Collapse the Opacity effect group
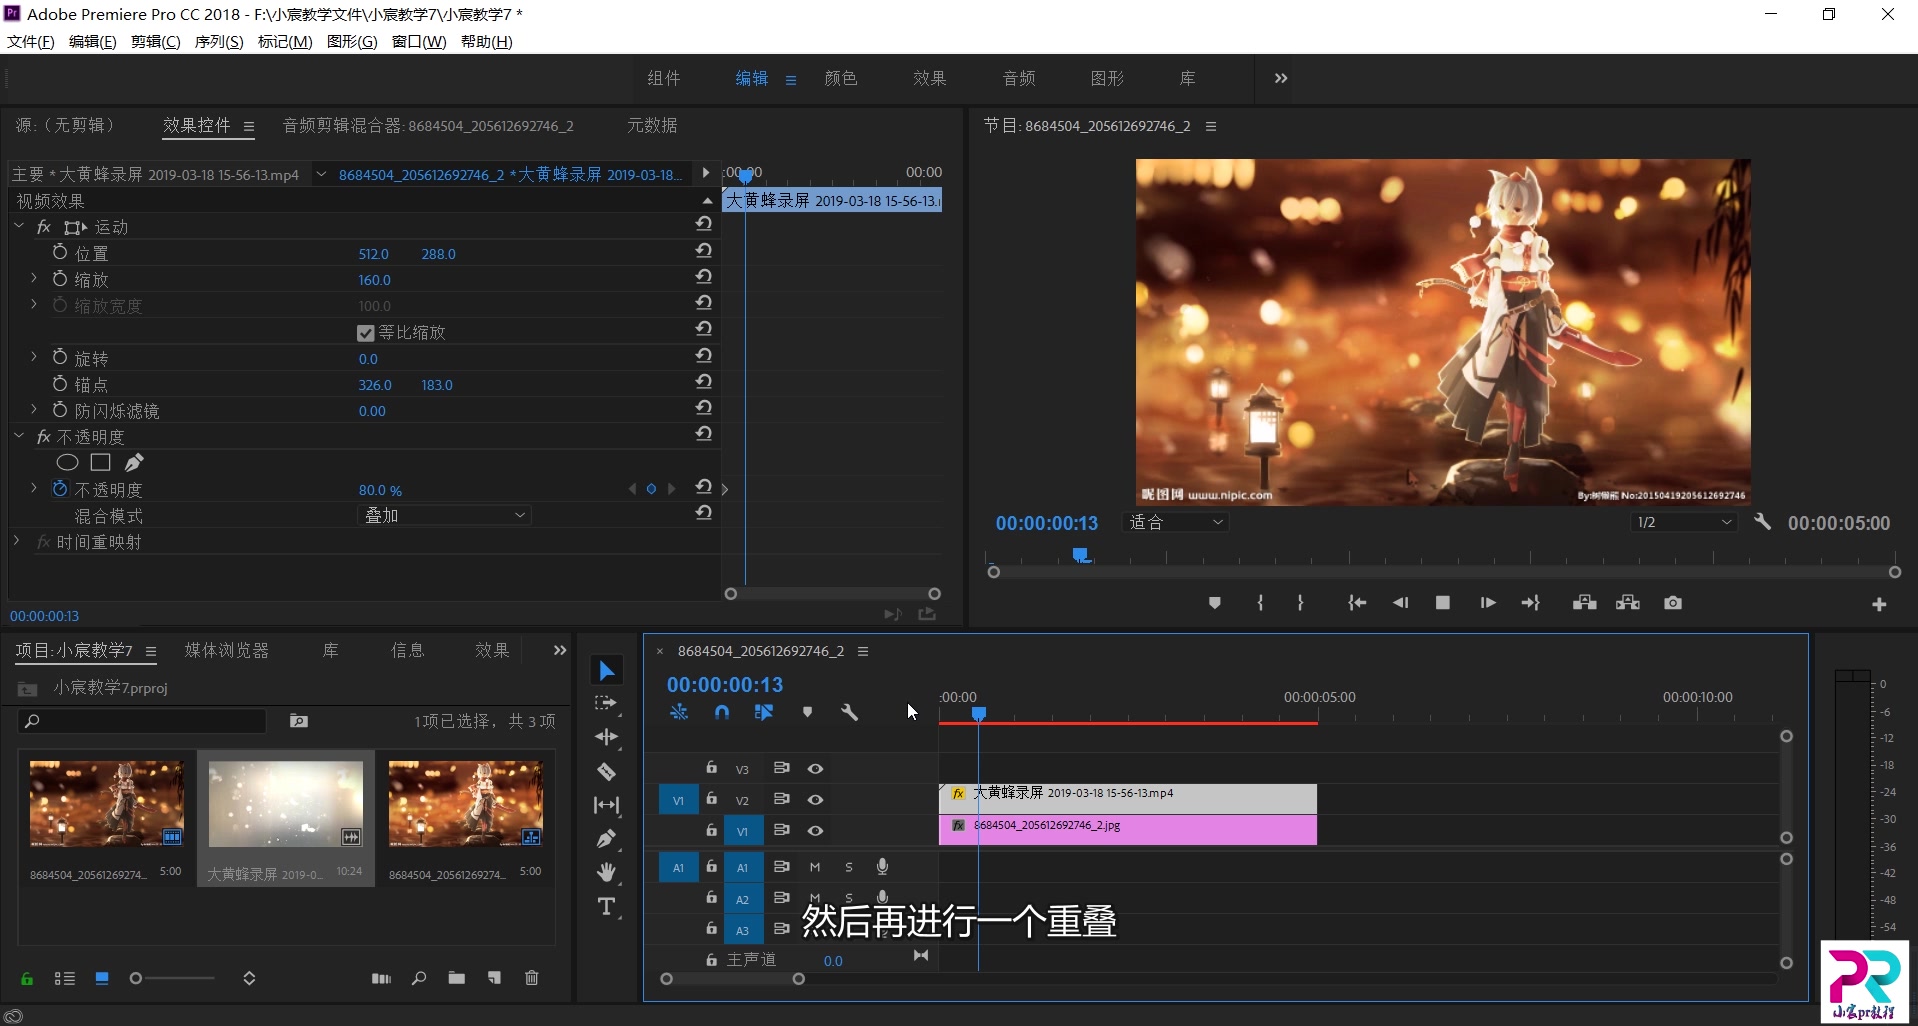The width and height of the screenshot is (1918, 1026). [19, 436]
